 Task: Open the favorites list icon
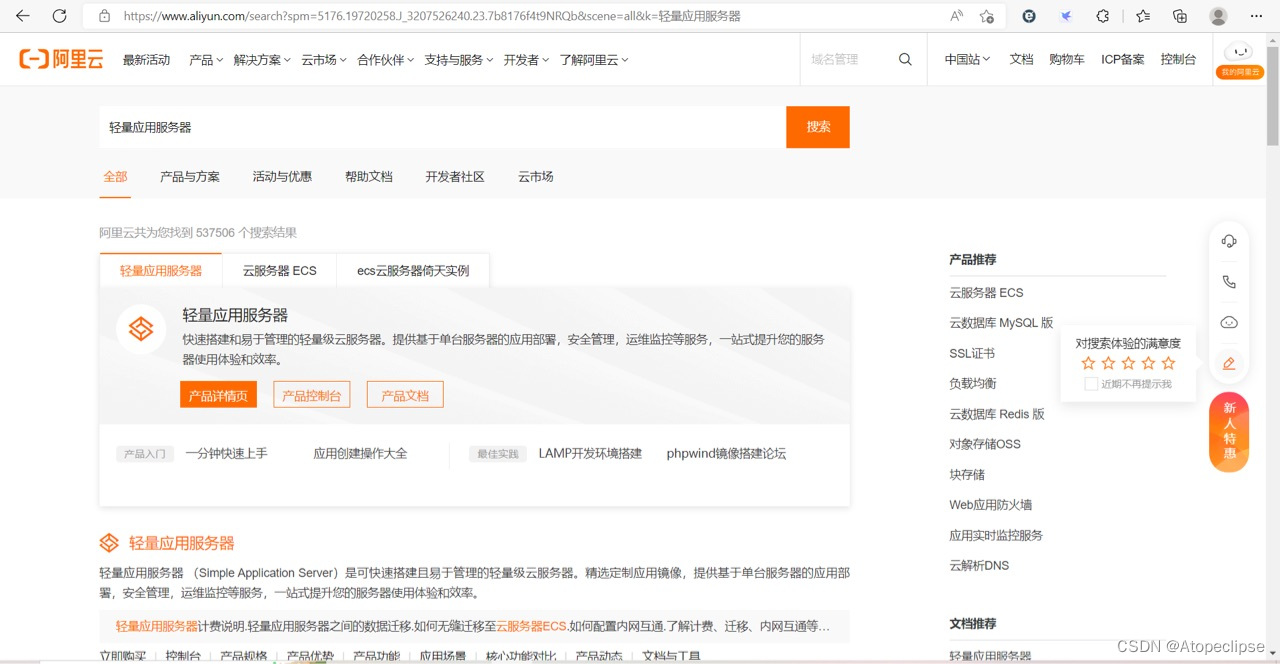[1143, 16]
